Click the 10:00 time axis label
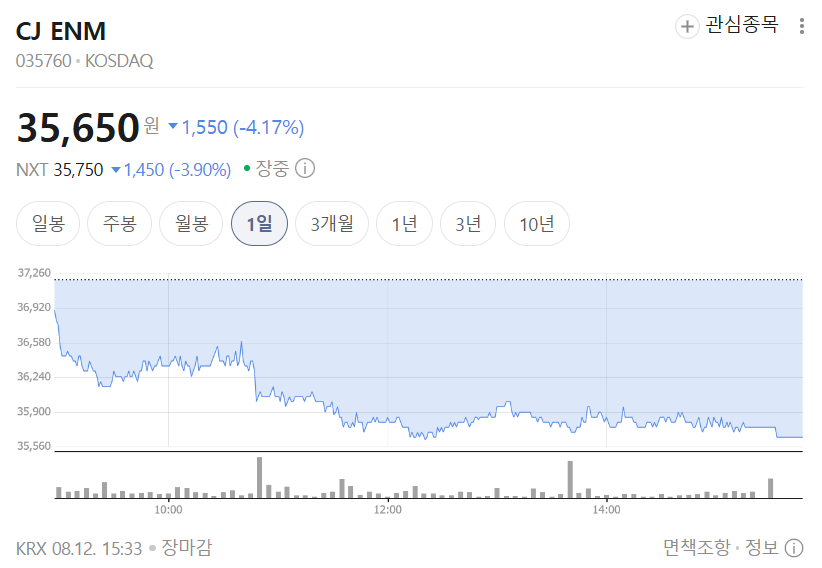The height and width of the screenshot is (568, 822). pyautogui.click(x=168, y=510)
